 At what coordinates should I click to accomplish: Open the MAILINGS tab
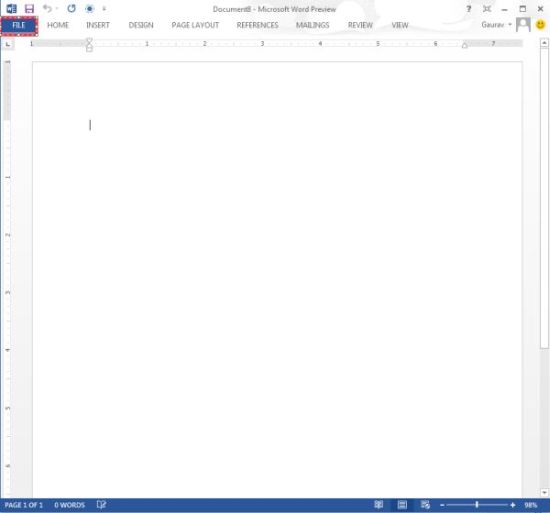click(x=313, y=25)
